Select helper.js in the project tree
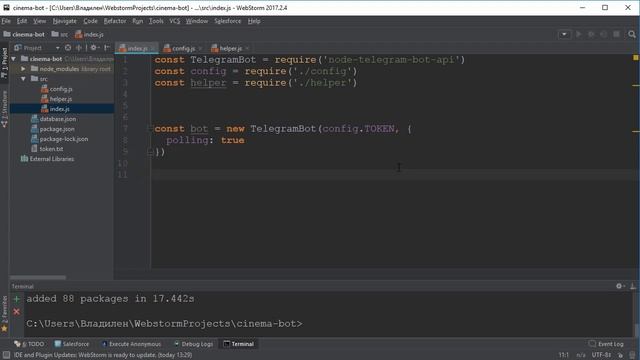The height and width of the screenshot is (360, 640). (x=57, y=99)
